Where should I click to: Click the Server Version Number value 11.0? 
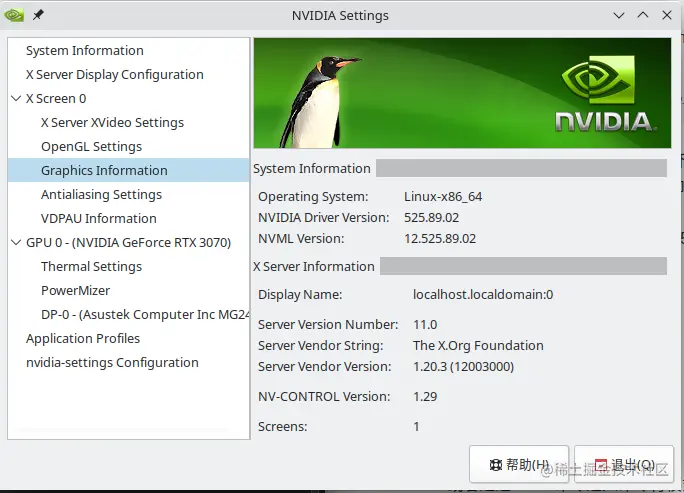tap(425, 325)
